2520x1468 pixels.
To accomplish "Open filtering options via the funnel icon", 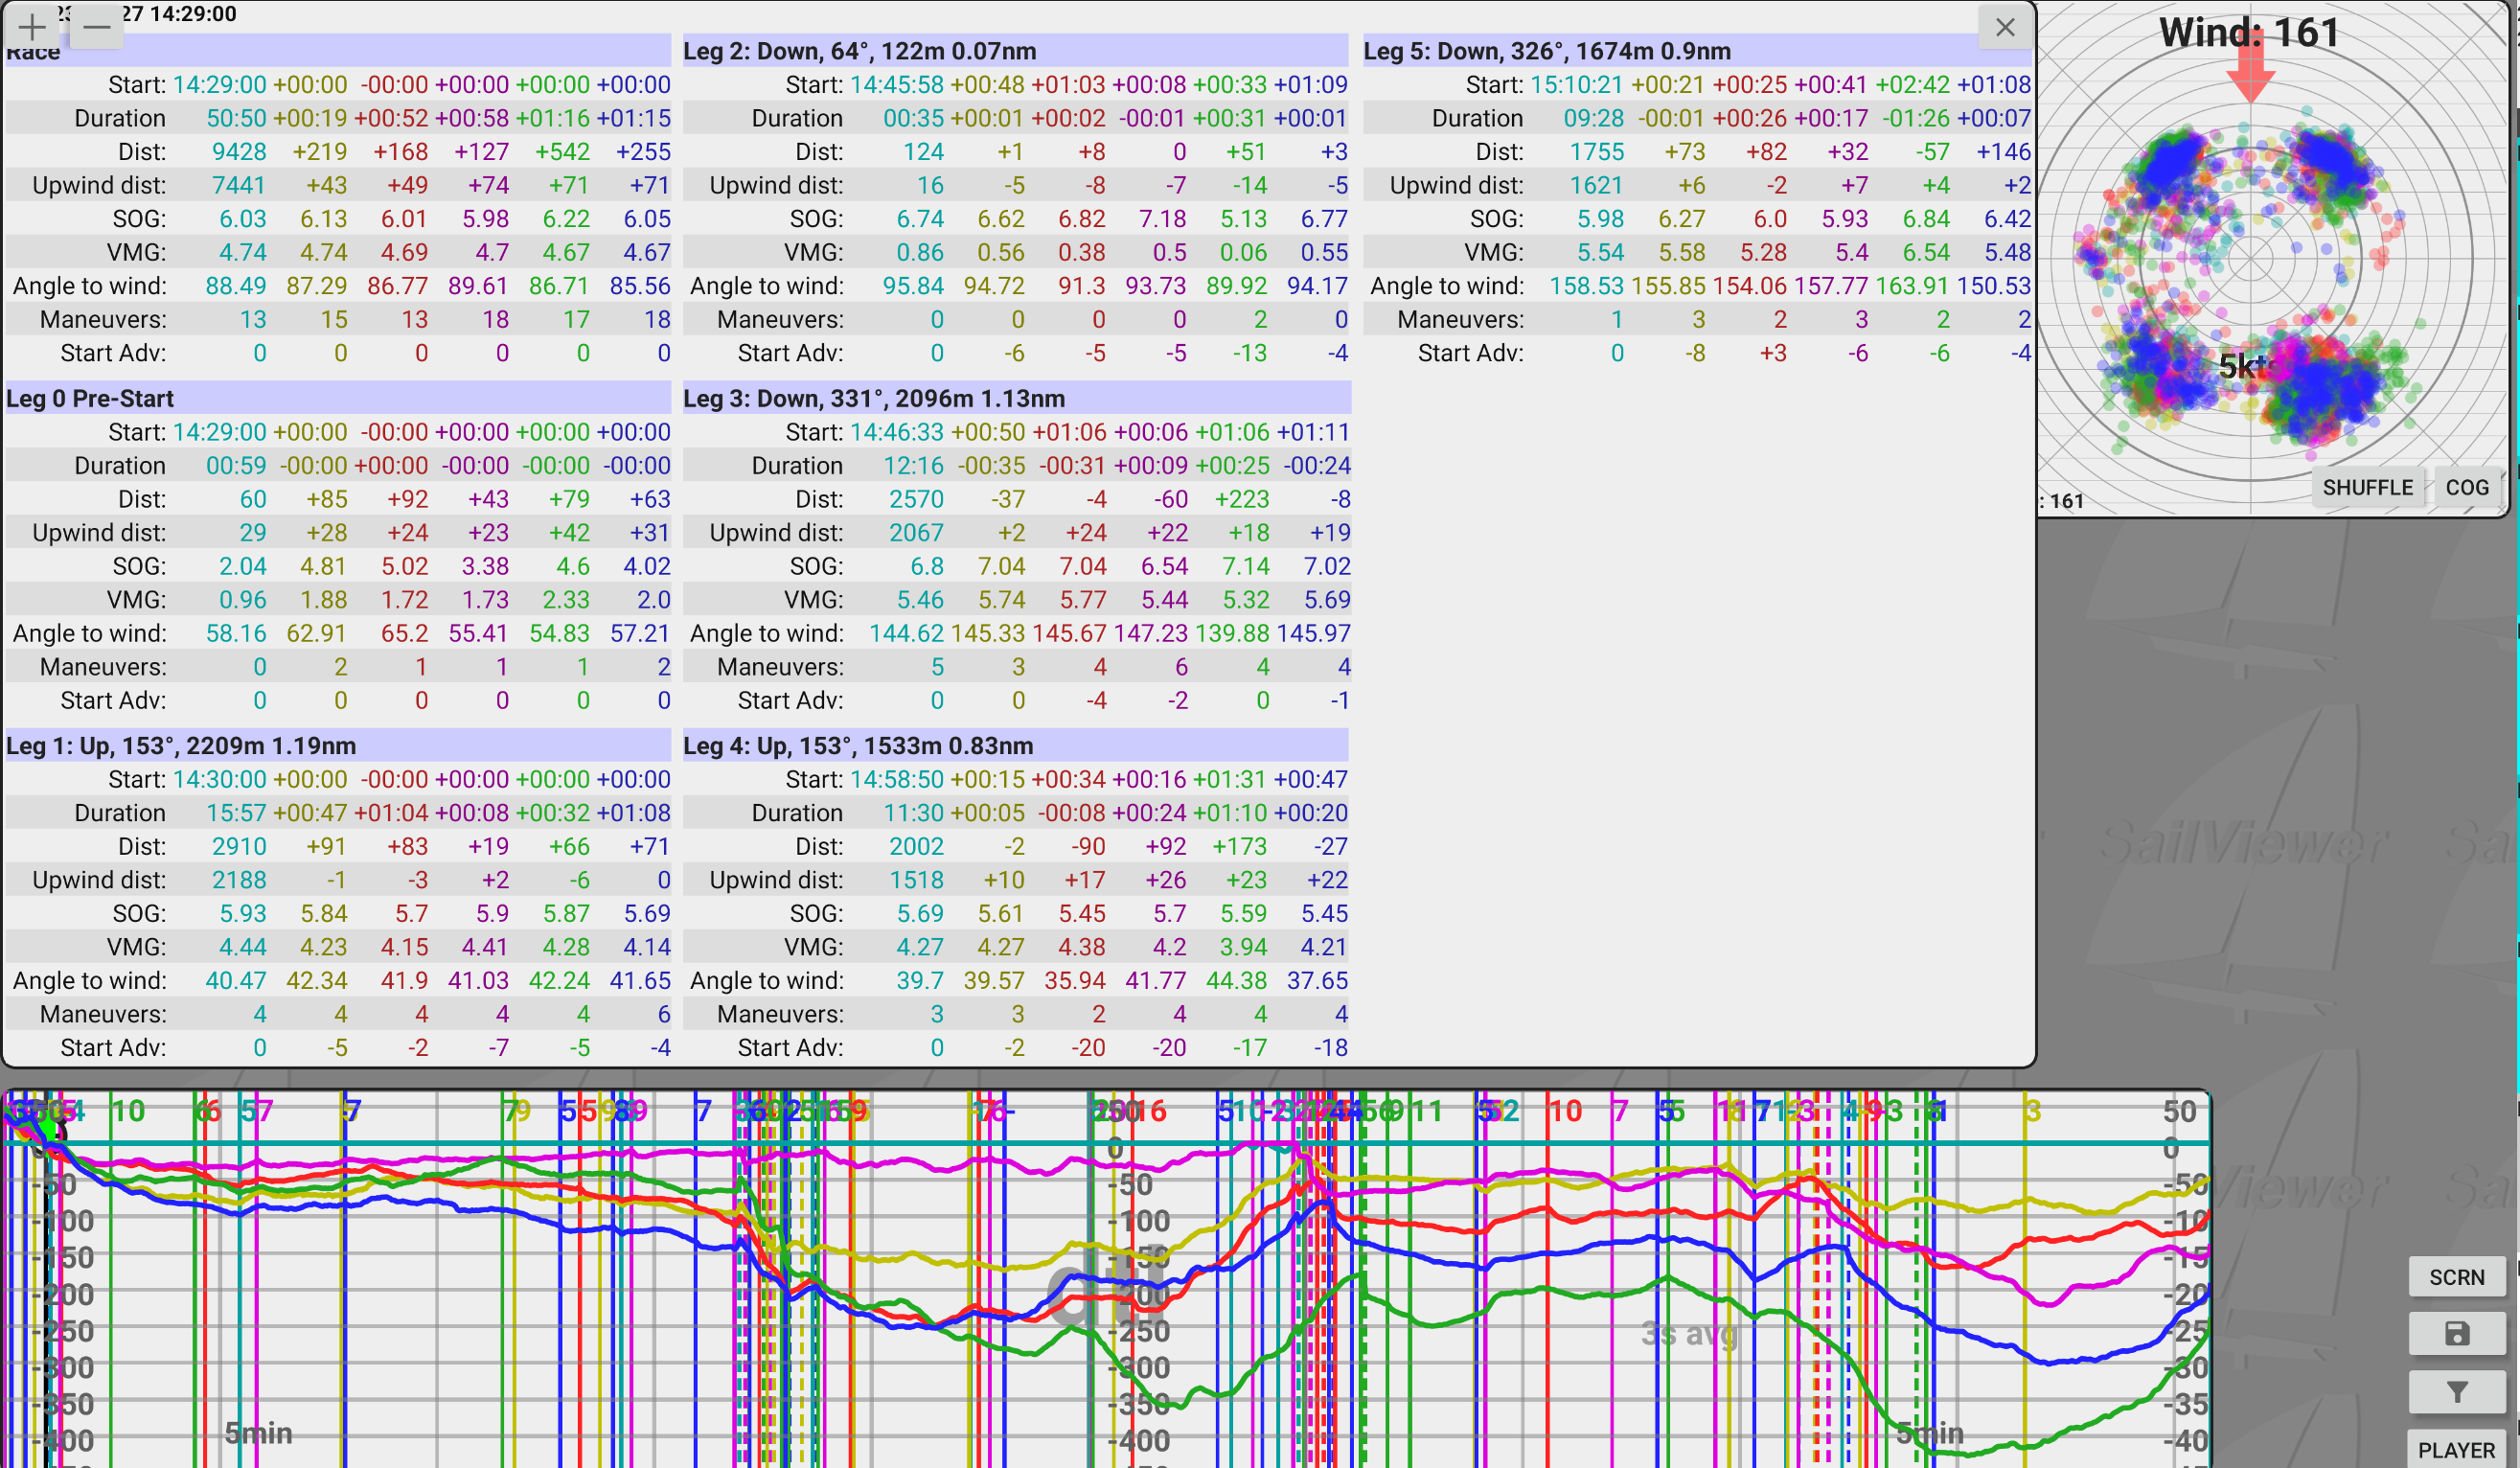I will pos(2457,1391).
